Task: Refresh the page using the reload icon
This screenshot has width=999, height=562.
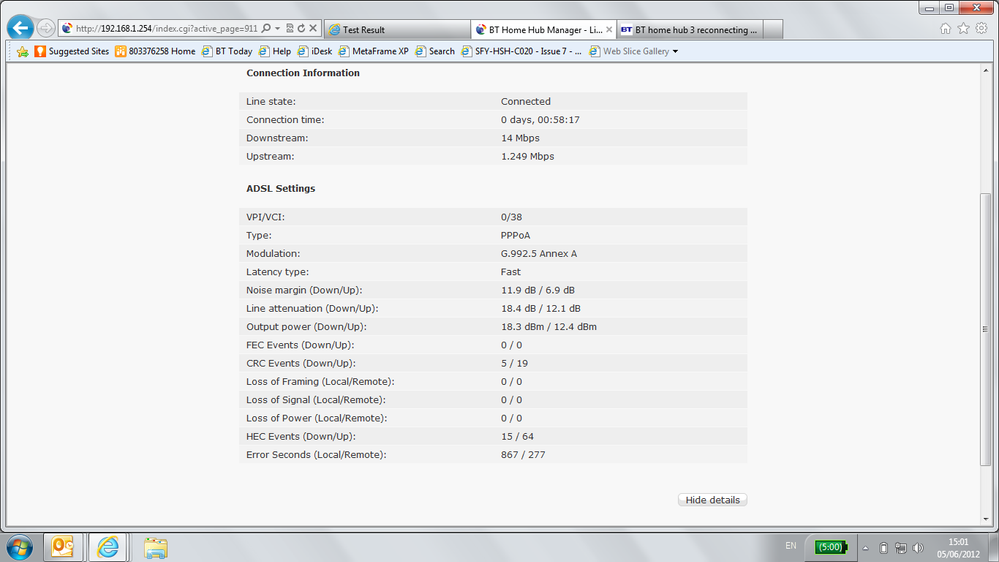Action: [301, 28]
